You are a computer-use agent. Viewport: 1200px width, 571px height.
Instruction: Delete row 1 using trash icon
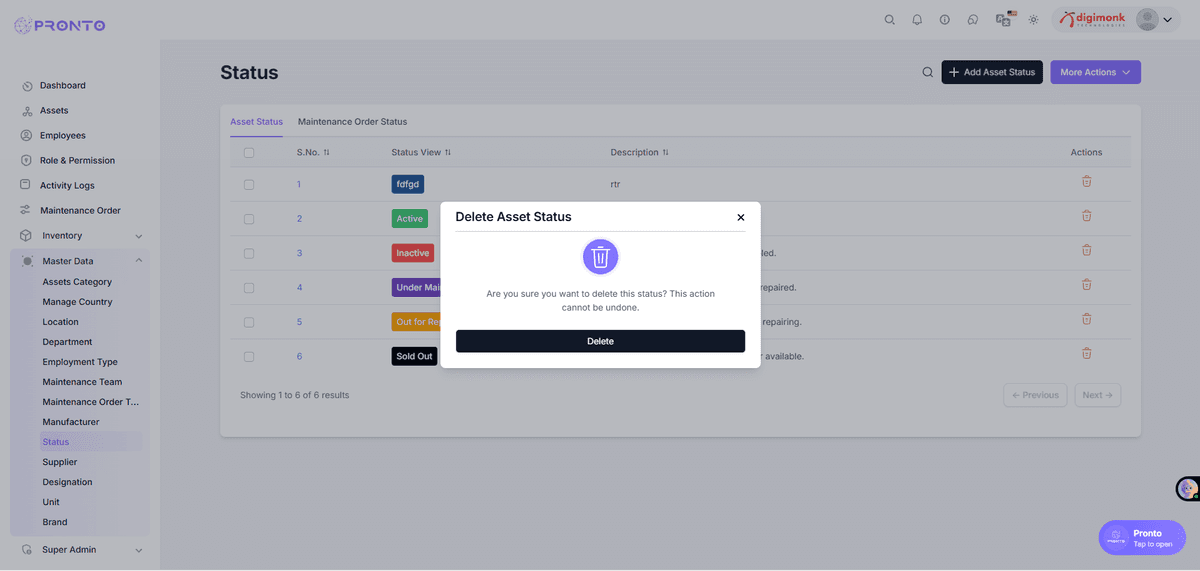[x=1086, y=182]
